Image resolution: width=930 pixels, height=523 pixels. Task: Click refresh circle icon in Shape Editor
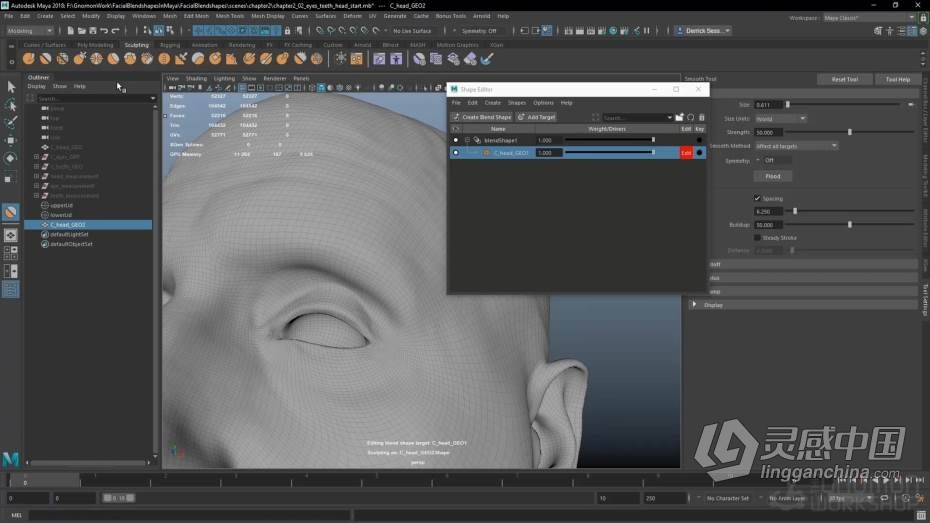[x=691, y=117]
